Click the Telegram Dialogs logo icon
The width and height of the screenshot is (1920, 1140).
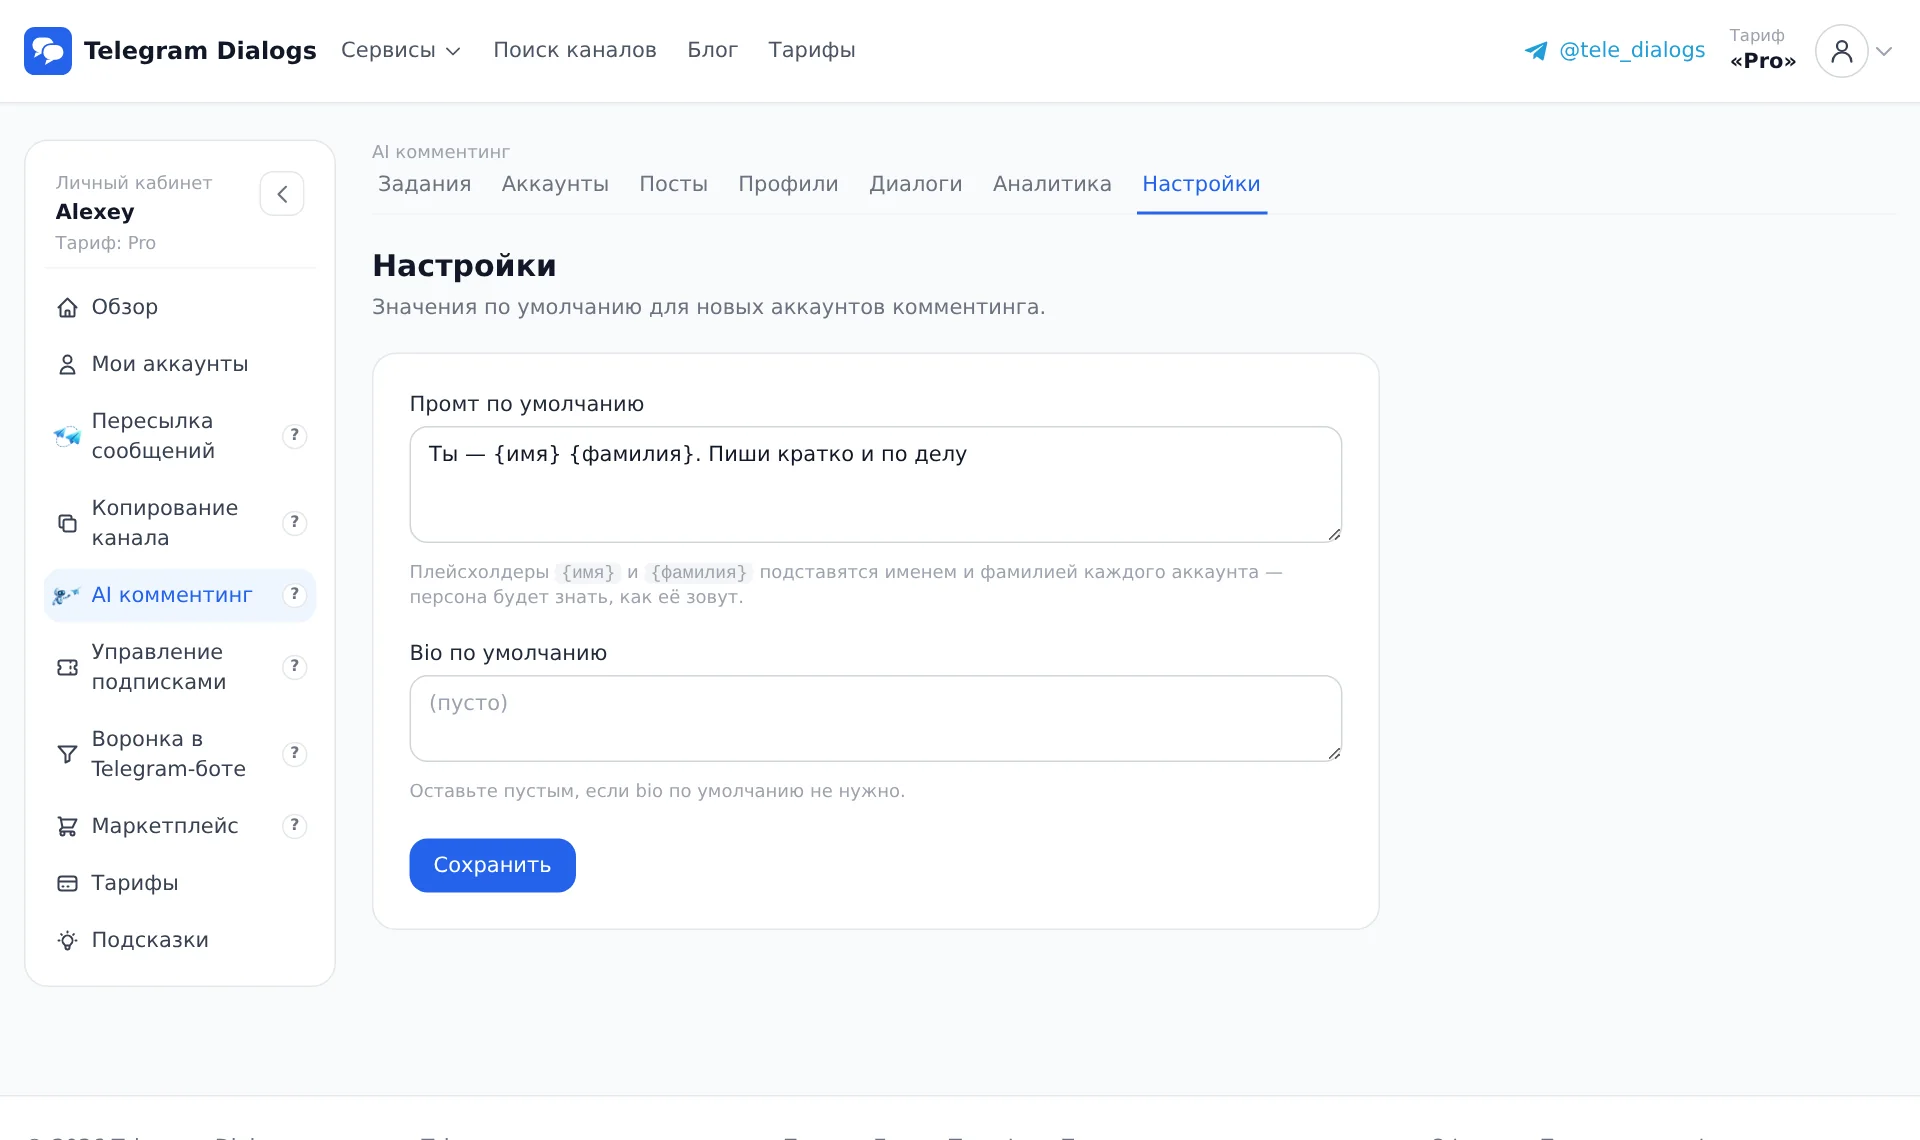pyautogui.click(x=48, y=50)
